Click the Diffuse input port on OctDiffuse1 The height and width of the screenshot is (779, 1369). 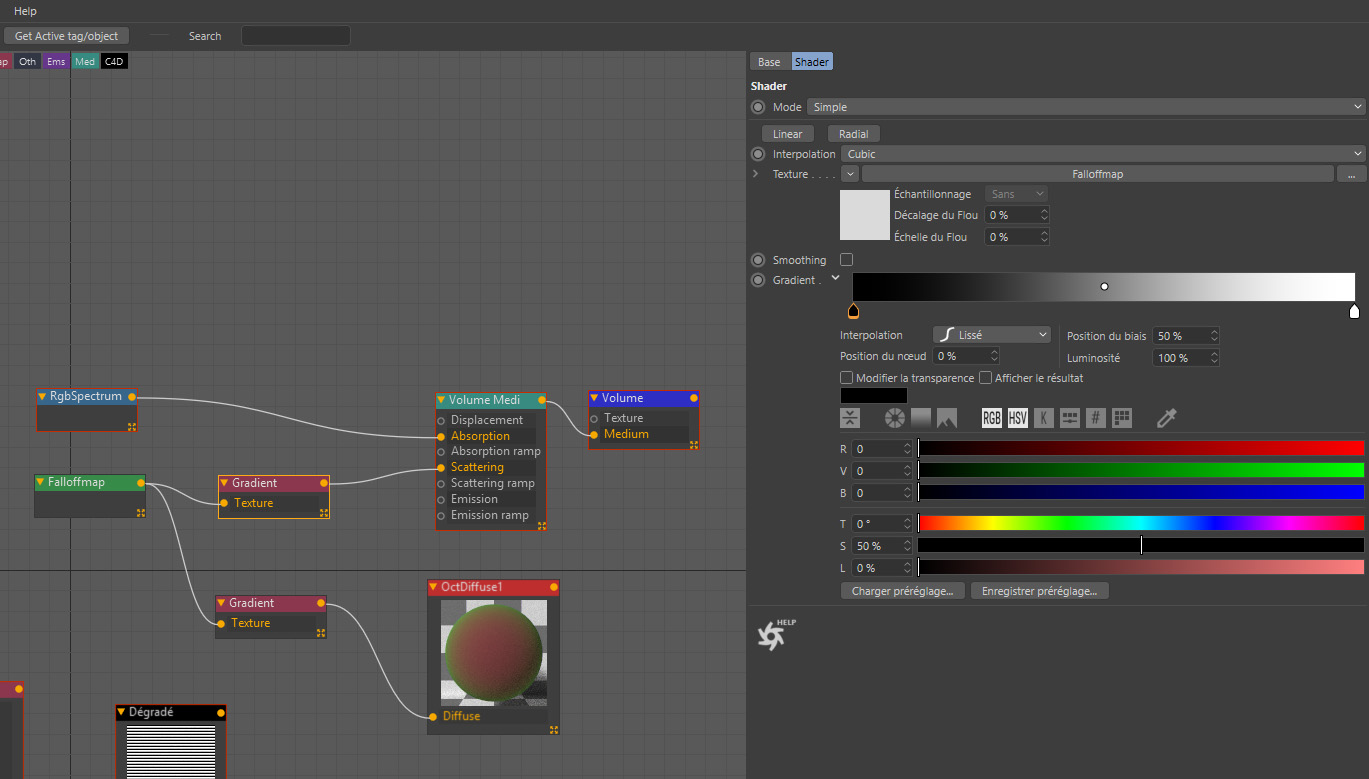[x=433, y=716]
